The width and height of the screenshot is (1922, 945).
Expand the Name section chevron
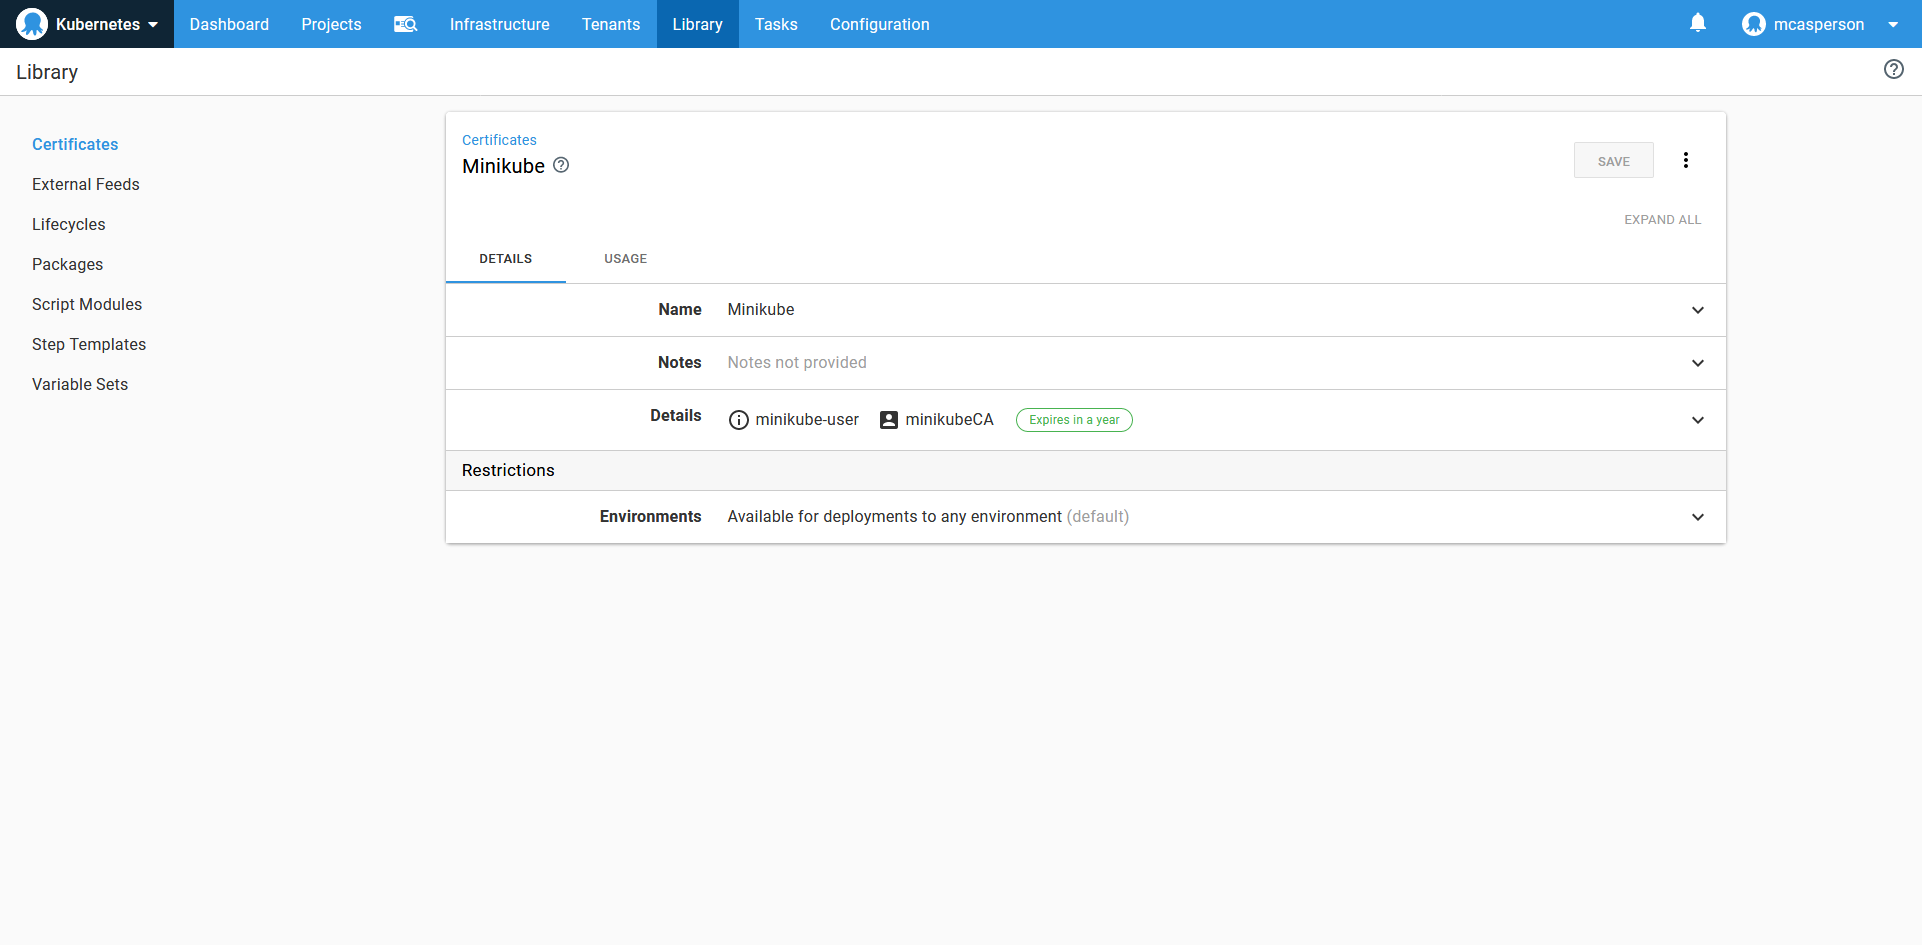tap(1697, 310)
